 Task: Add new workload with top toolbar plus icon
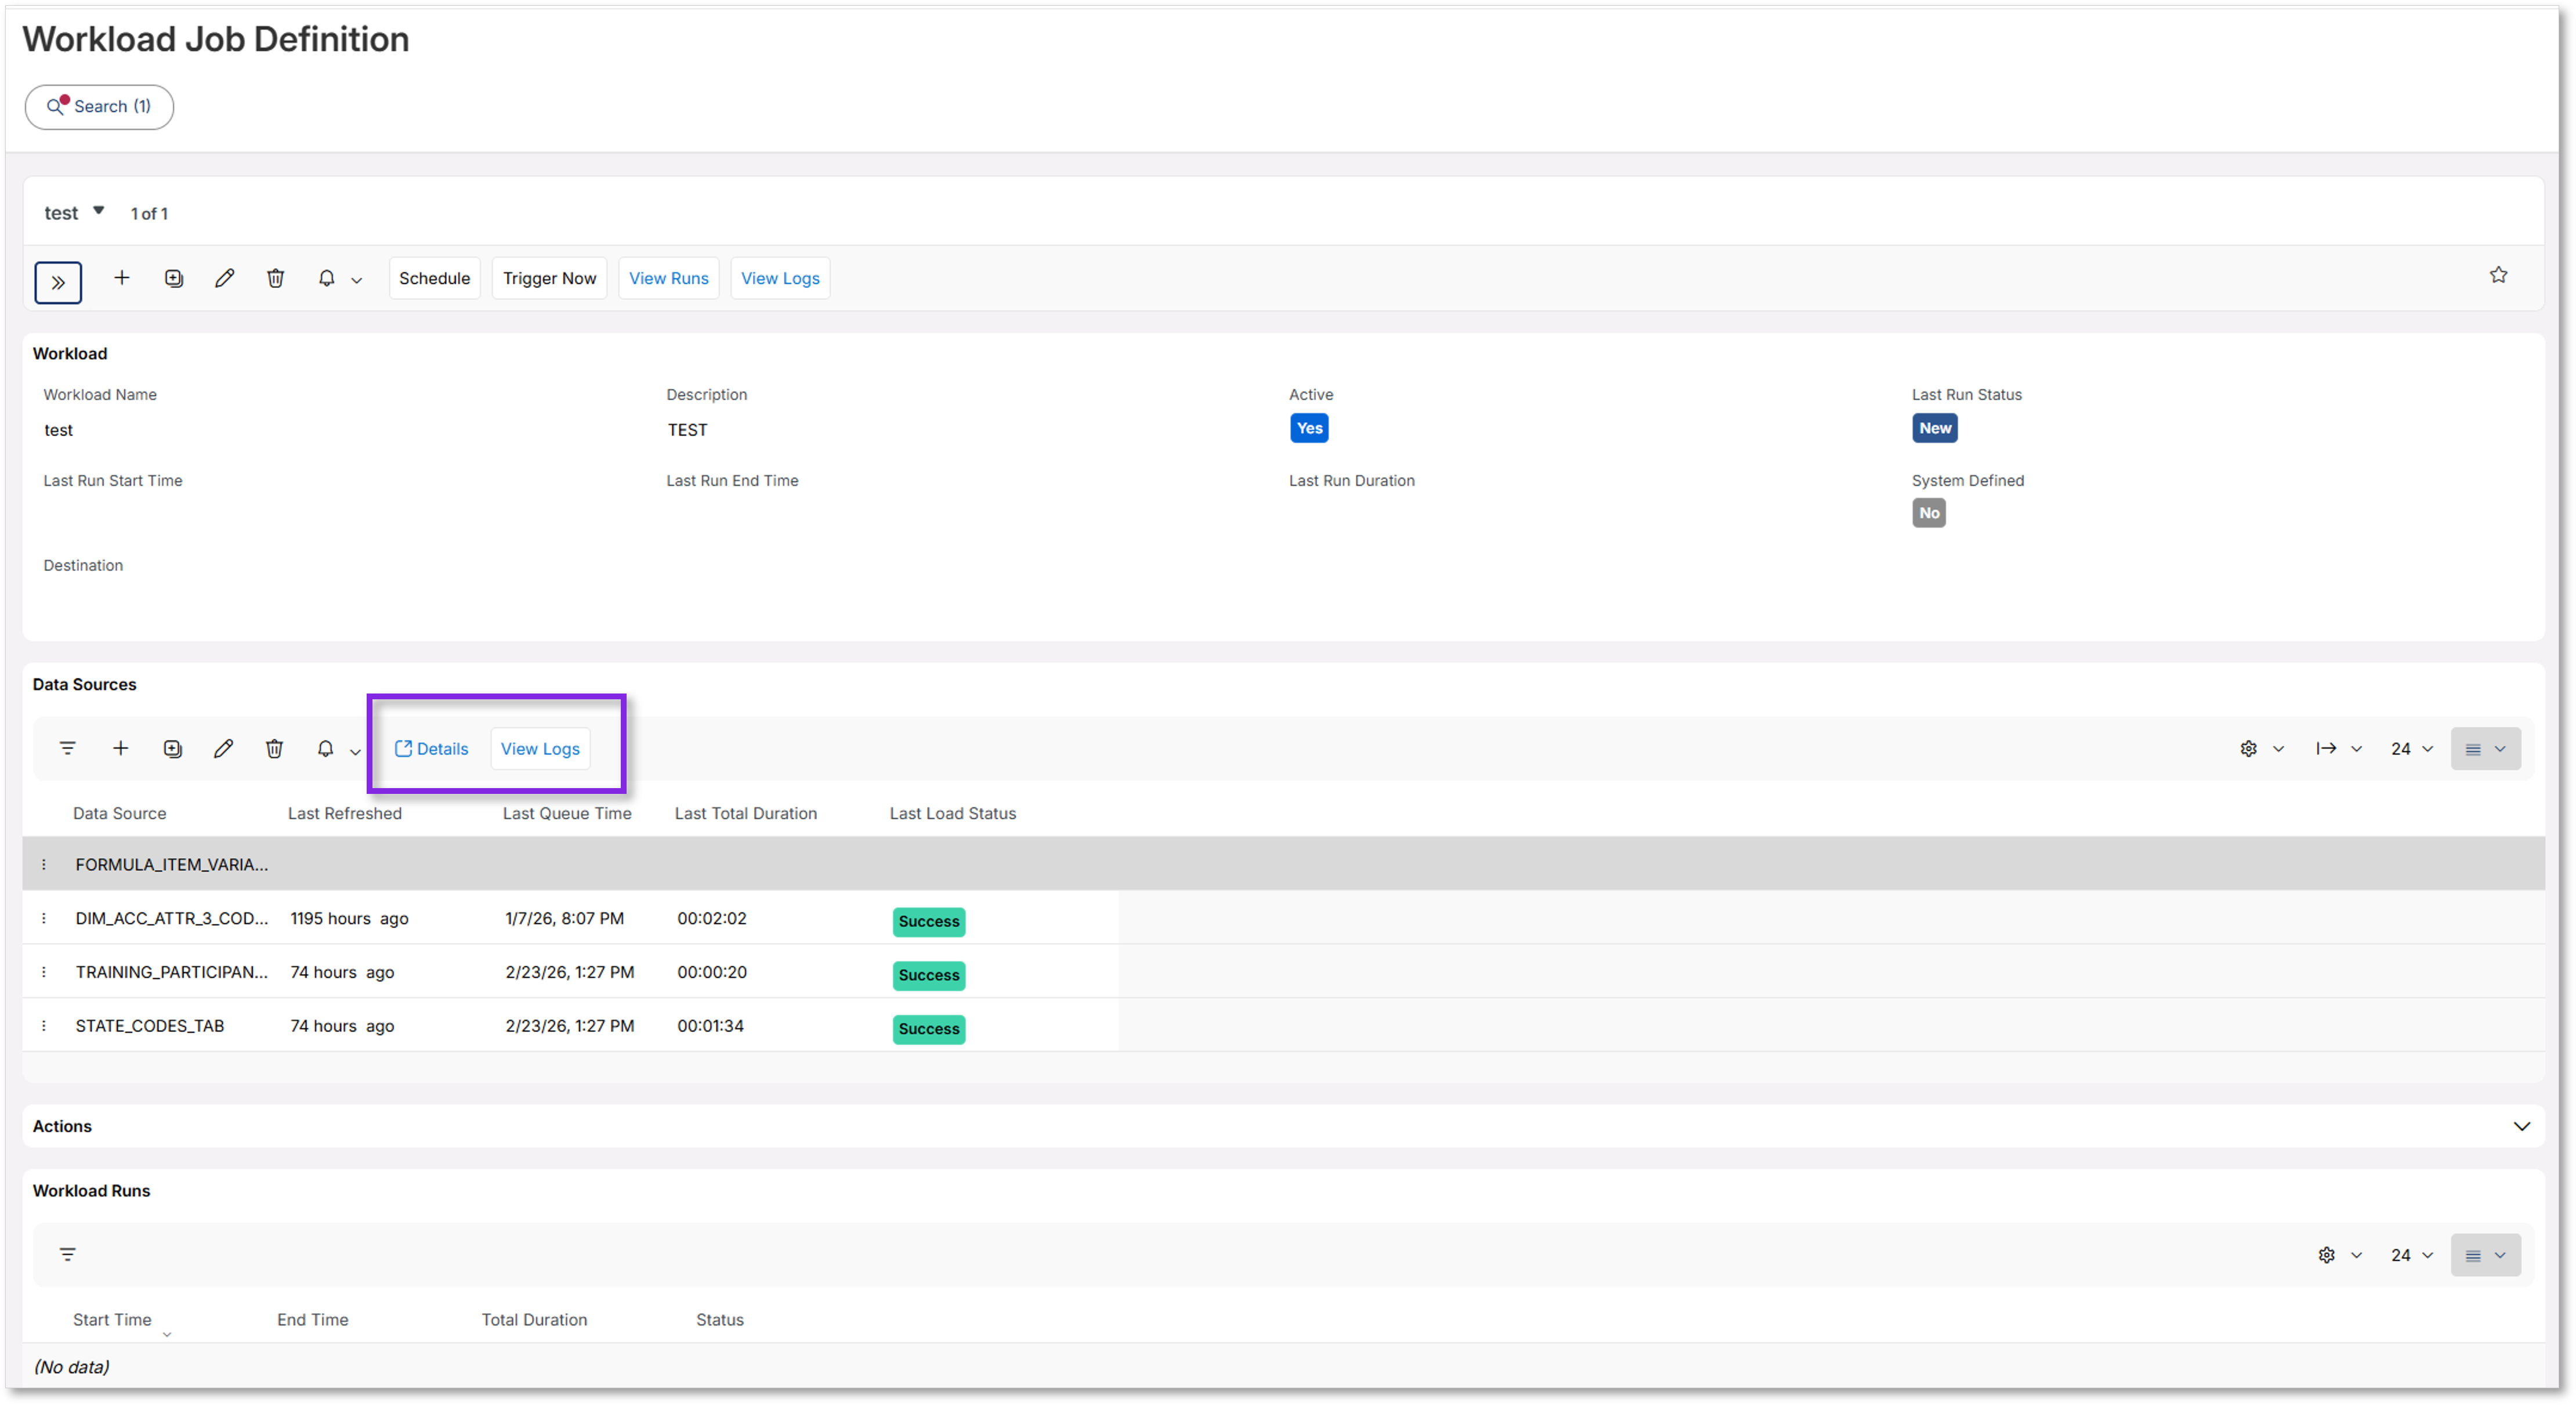122,278
